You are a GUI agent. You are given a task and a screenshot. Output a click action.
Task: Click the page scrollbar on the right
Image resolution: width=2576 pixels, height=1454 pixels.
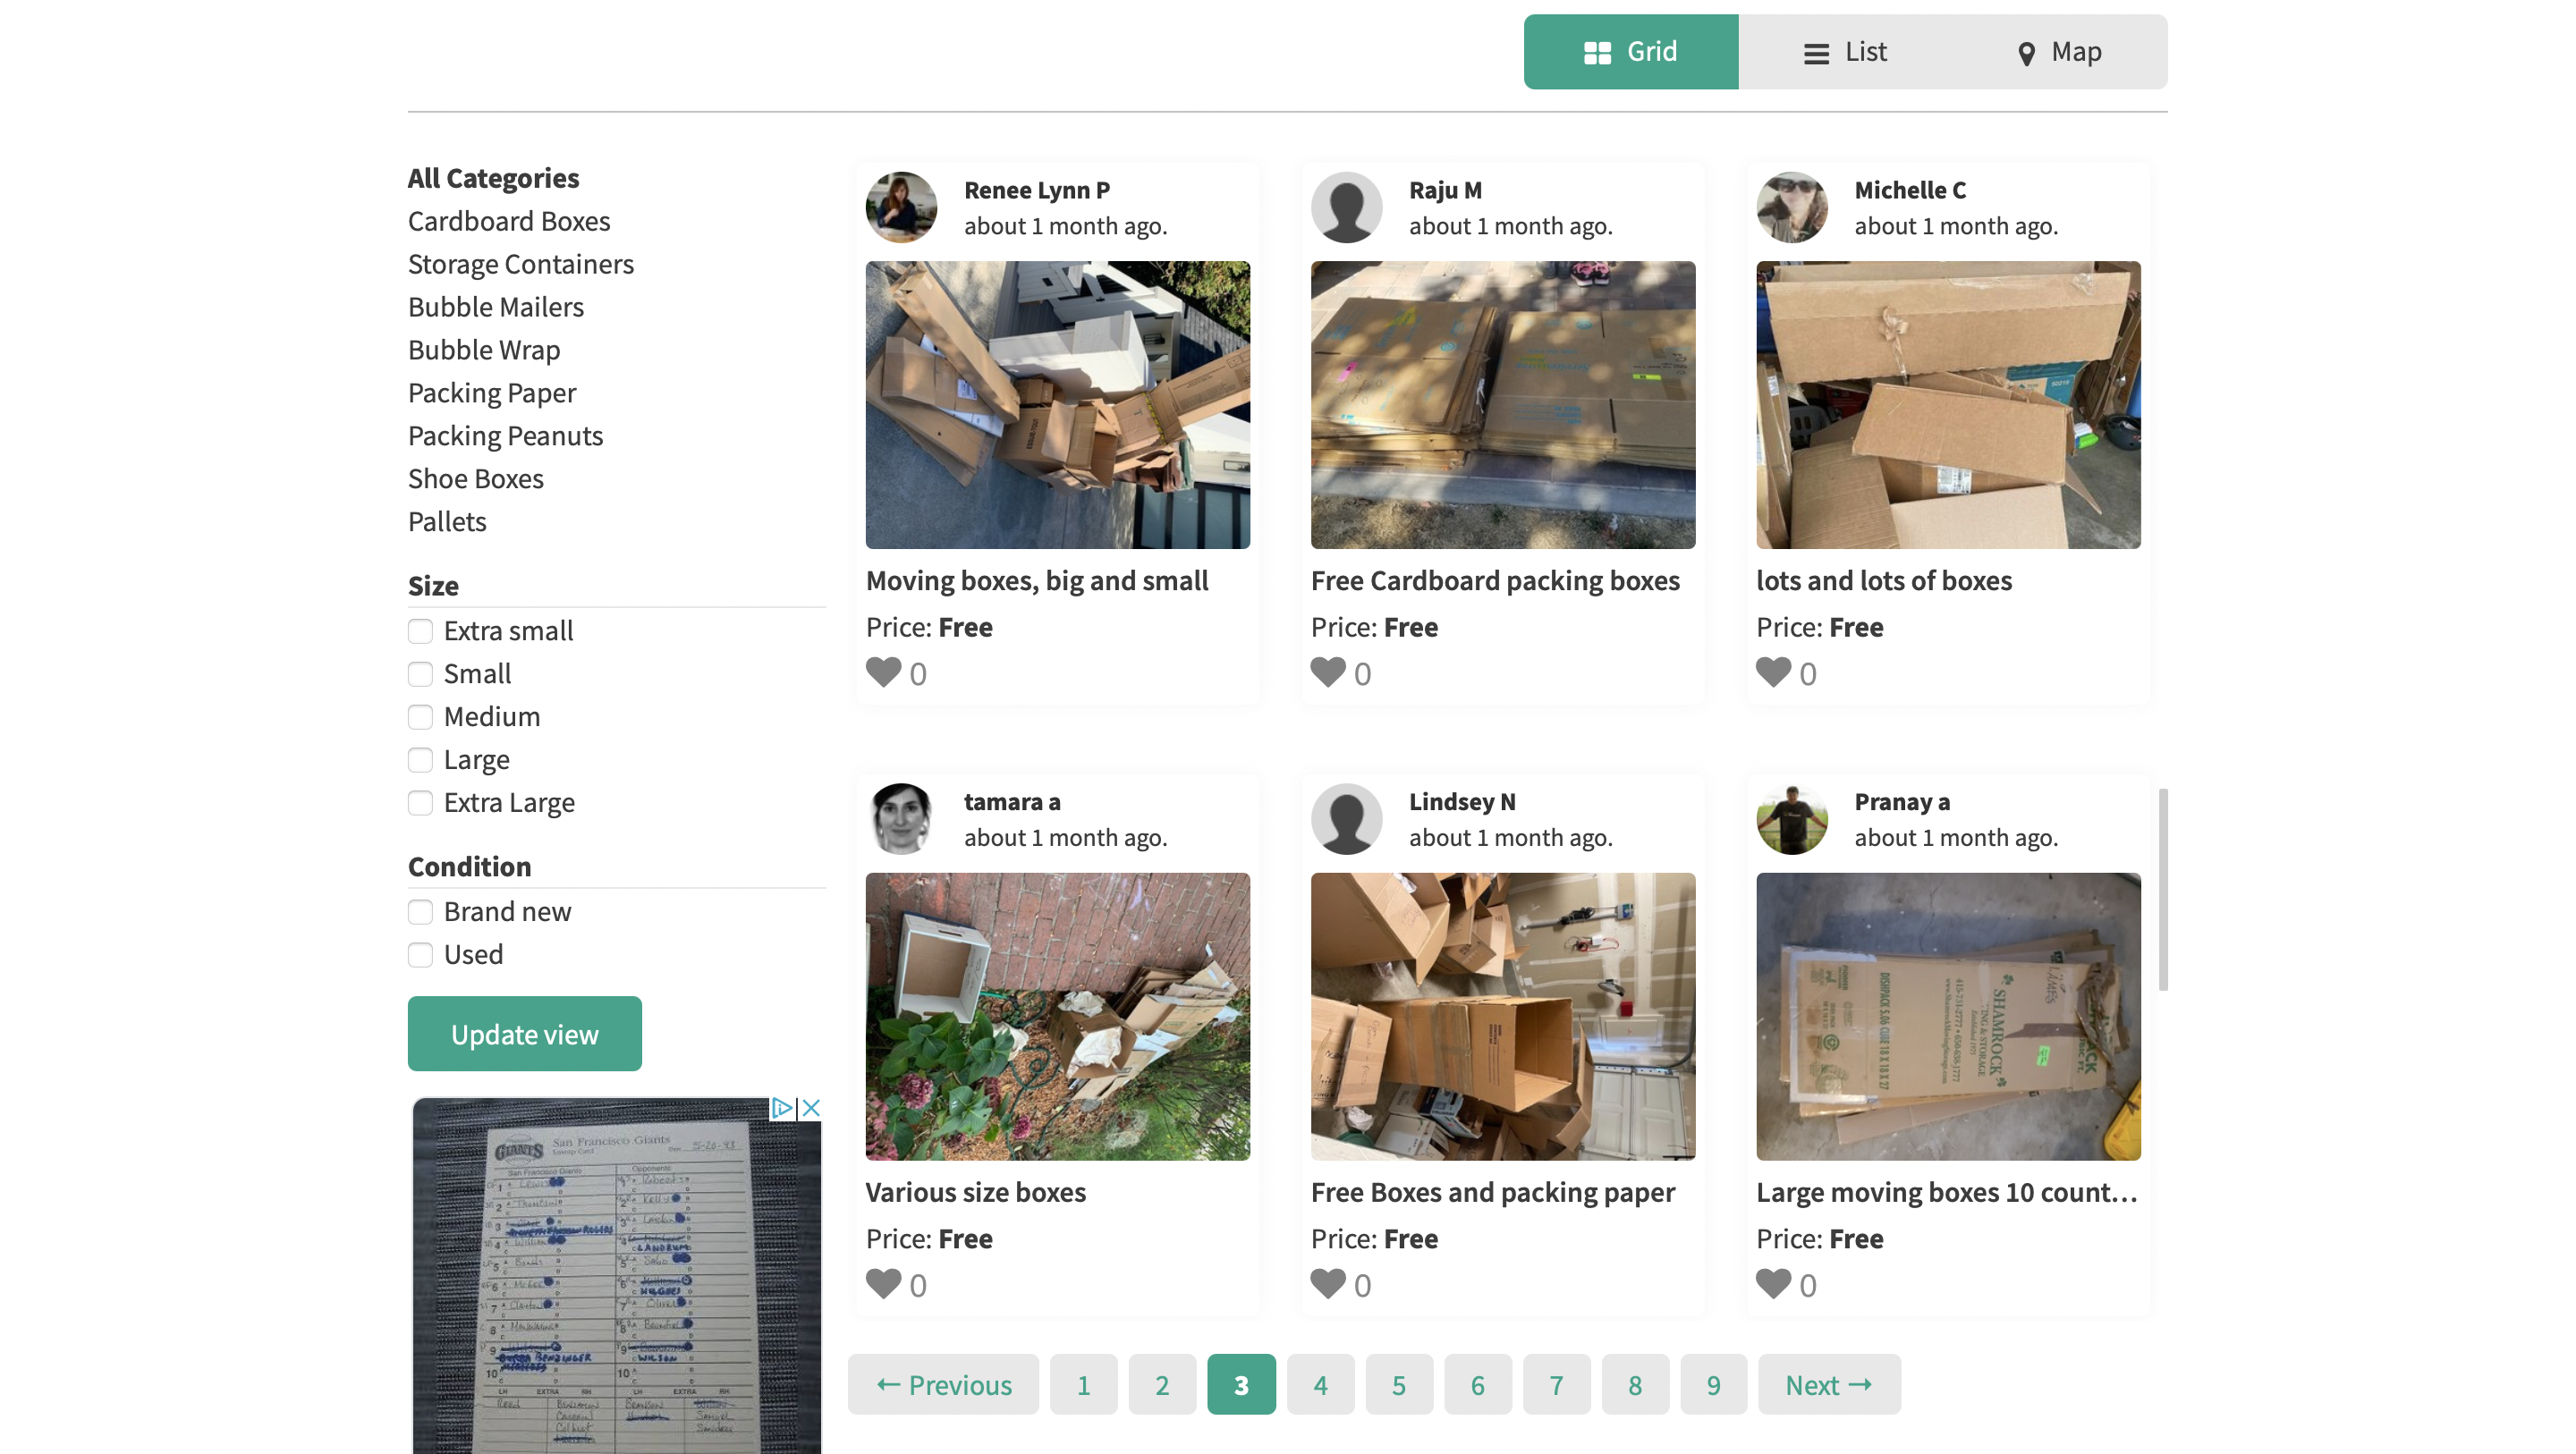coord(2163,890)
